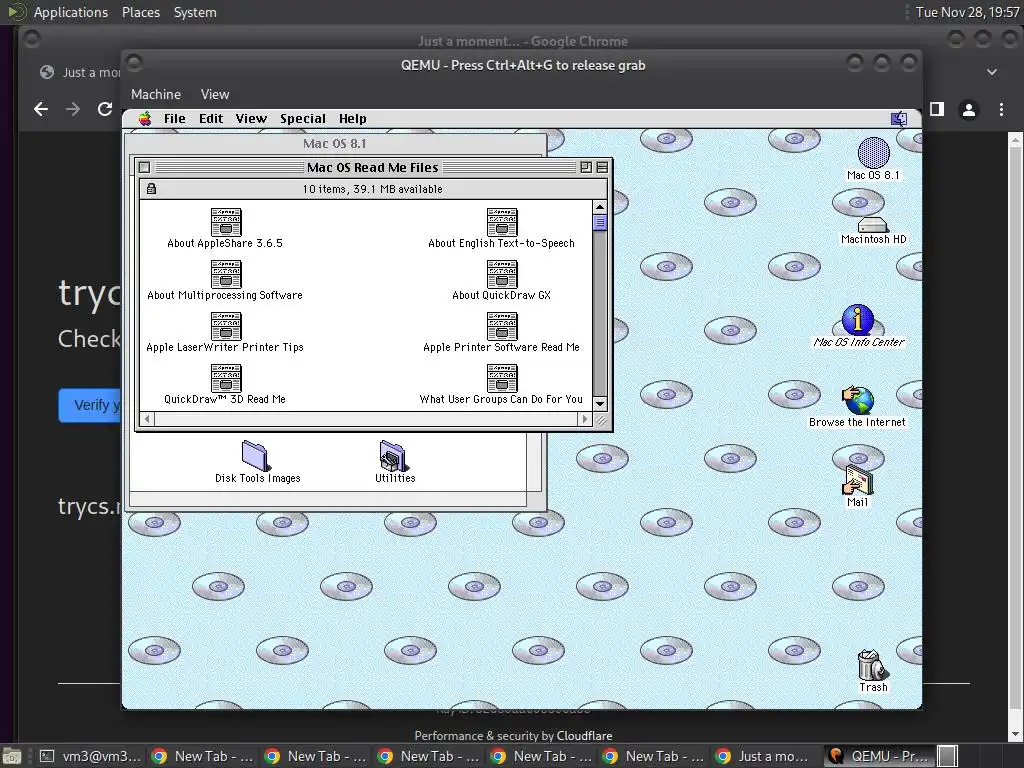Click the right scroll arrow in Read Me Files
This screenshot has height=768, width=1024.
click(x=585, y=419)
